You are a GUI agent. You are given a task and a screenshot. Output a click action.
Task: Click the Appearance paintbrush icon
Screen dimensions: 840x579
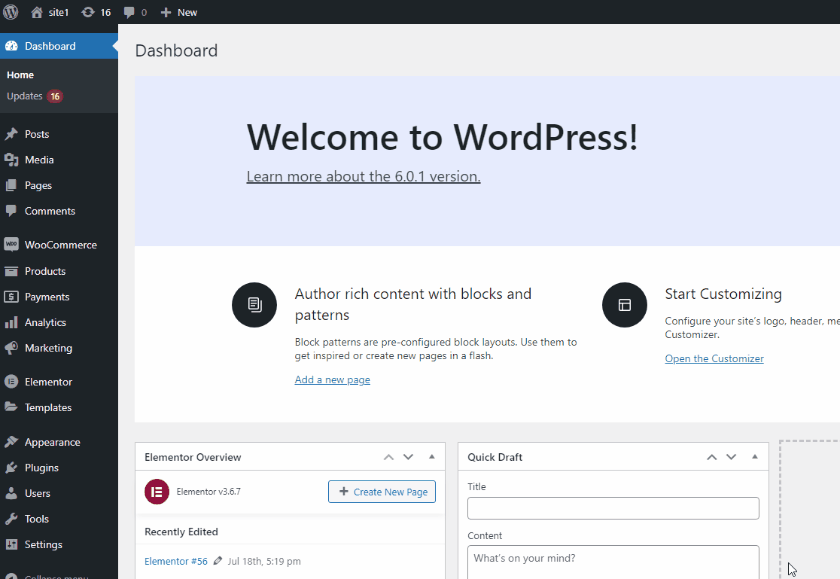tap(11, 442)
